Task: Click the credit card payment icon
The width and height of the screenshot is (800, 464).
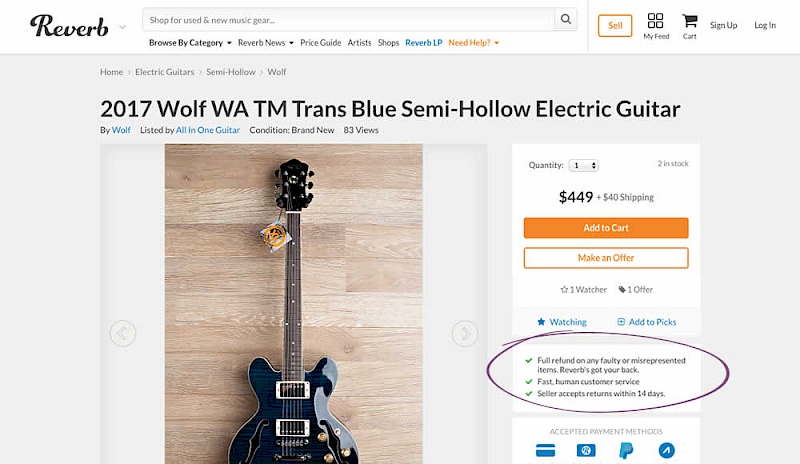Action: click(546, 450)
